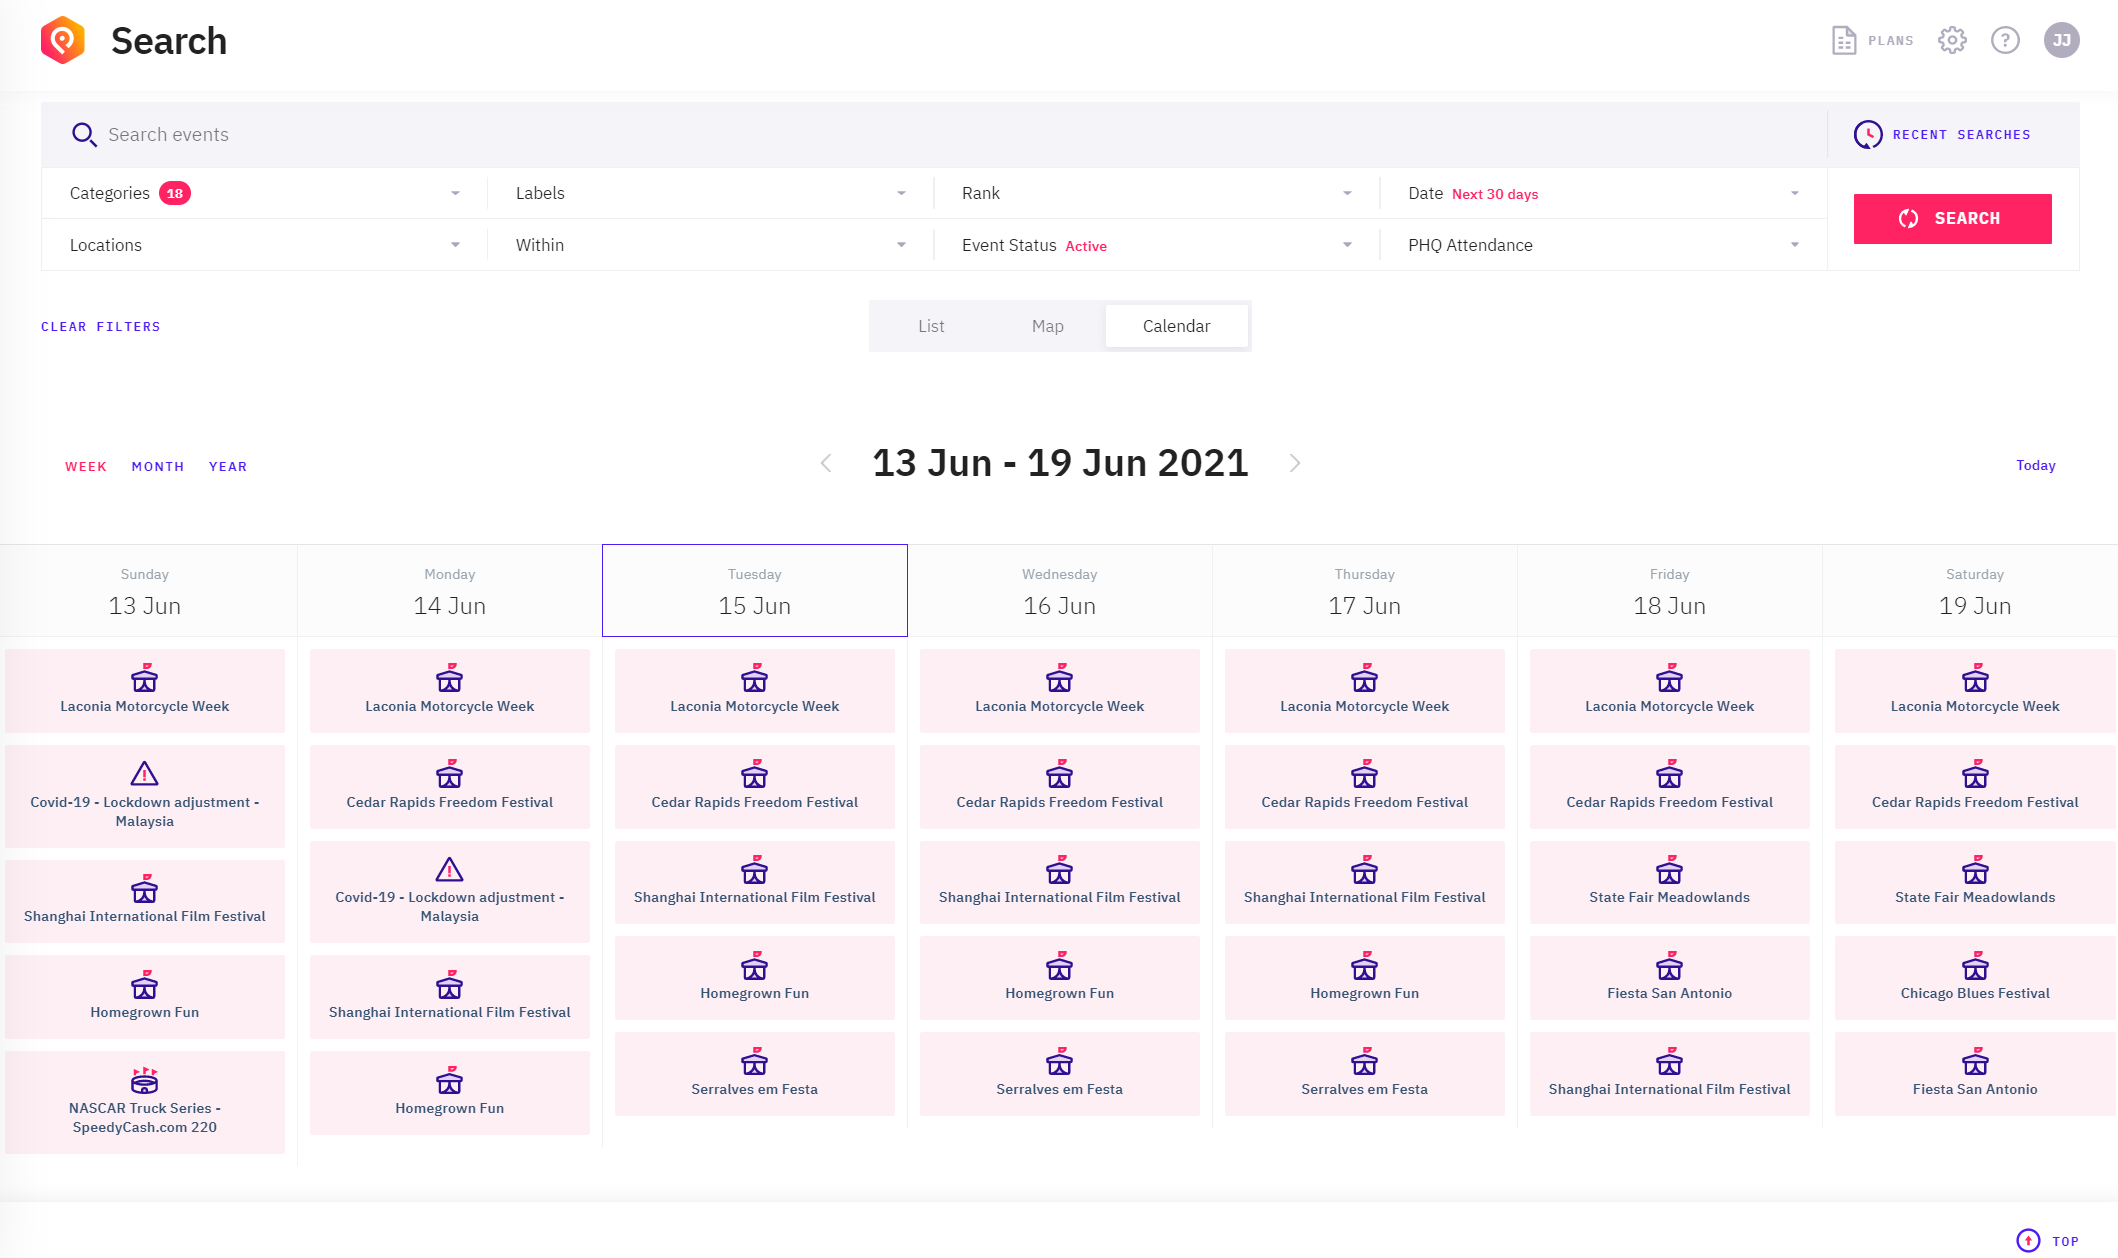The height and width of the screenshot is (1258, 2118).
Task: Select the Week view option
Action: 86,466
